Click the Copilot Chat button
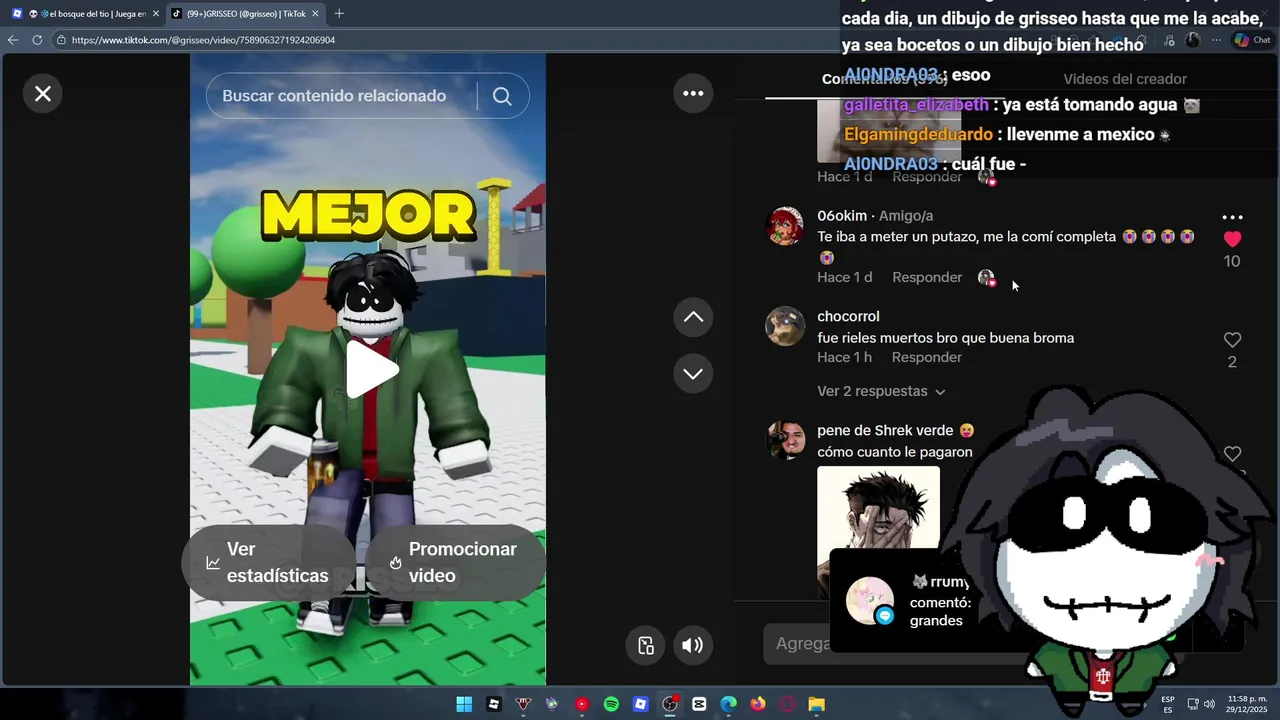Viewport: 1280px width, 720px height. (1252, 40)
